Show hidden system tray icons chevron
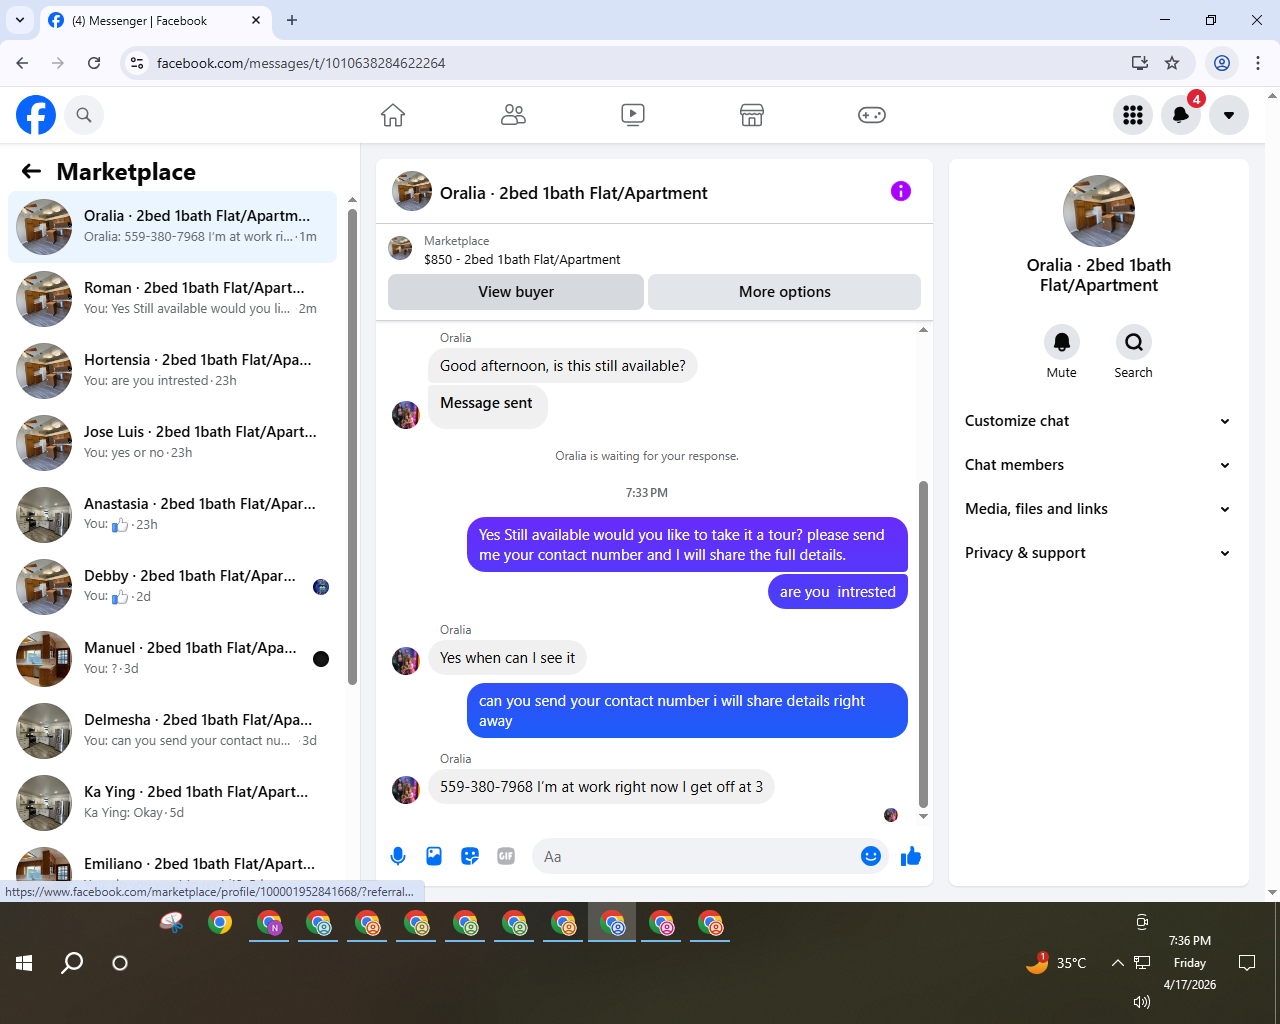The image size is (1280, 1024). click(1117, 963)
